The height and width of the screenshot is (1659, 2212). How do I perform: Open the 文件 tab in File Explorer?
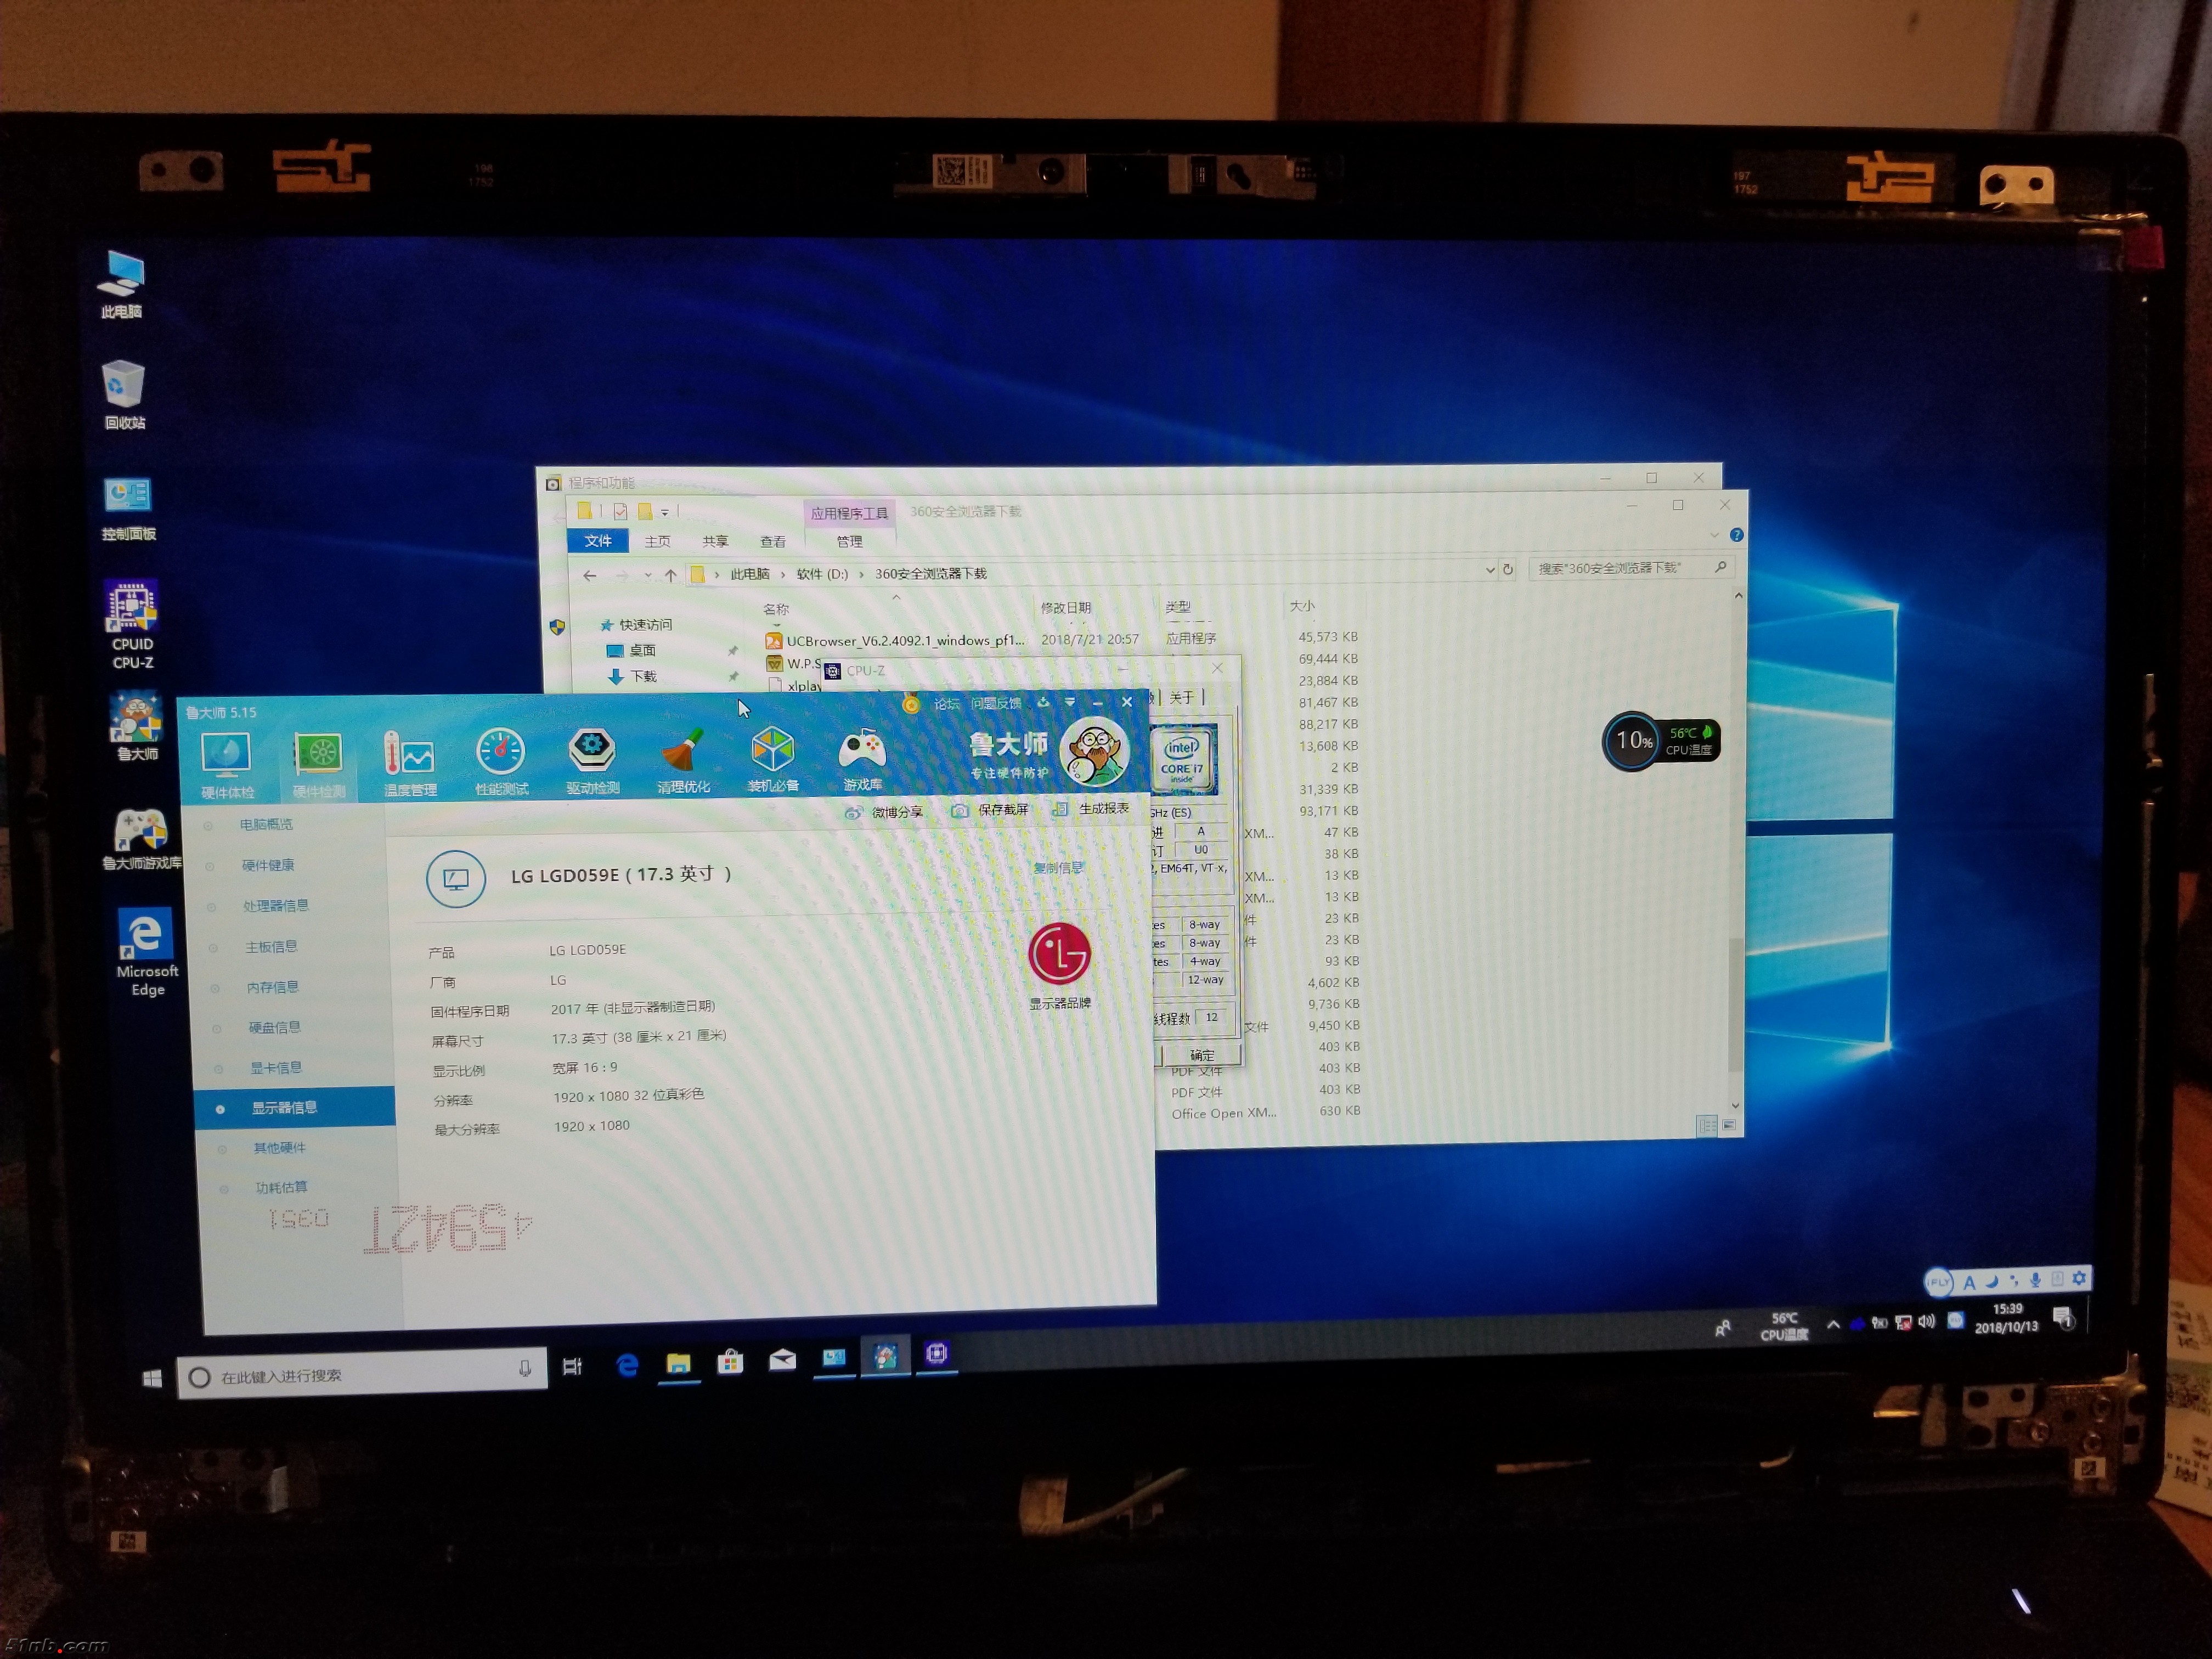(x=598, y=541)
